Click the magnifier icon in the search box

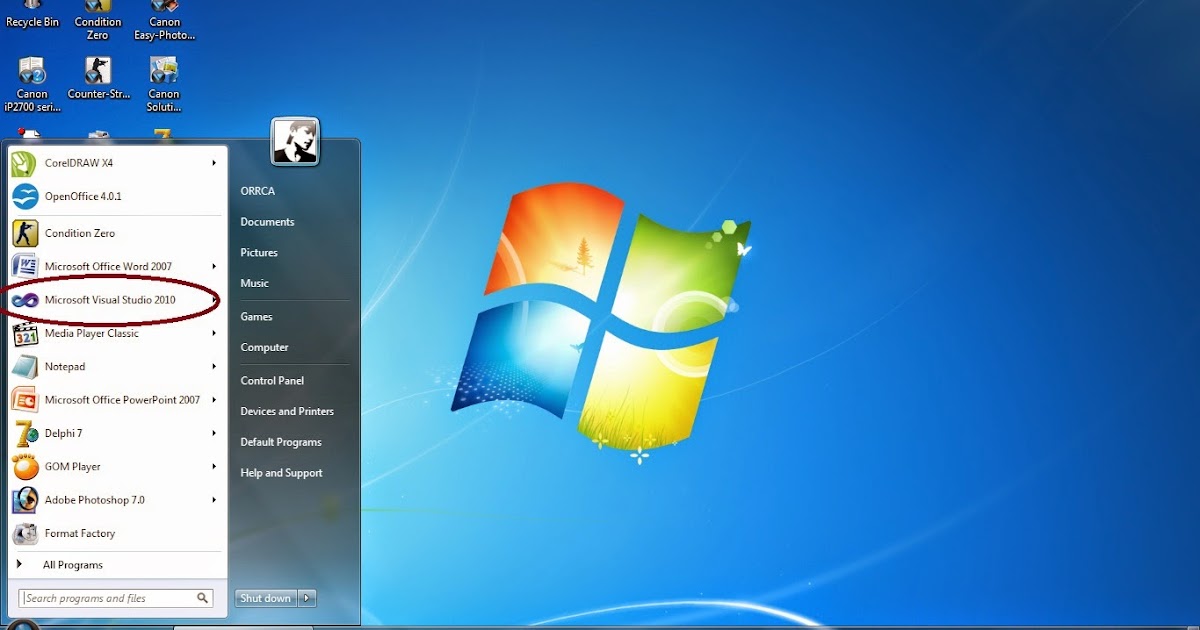point(203,598)
